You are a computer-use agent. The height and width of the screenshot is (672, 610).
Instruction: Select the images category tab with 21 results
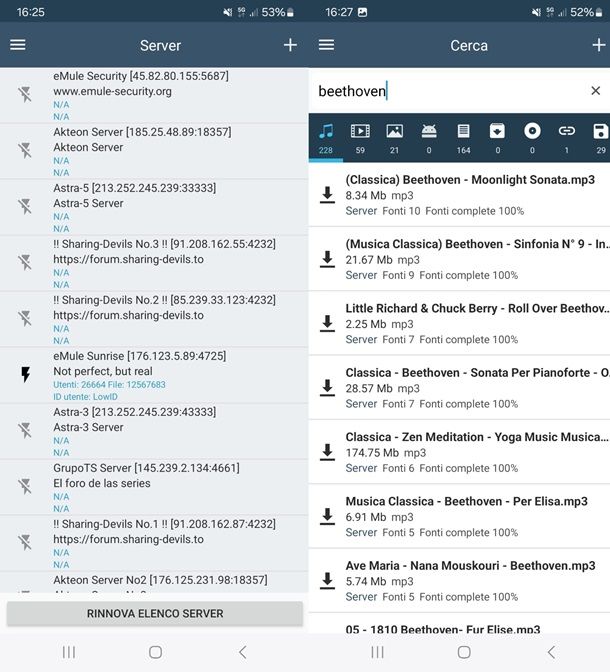394,138
